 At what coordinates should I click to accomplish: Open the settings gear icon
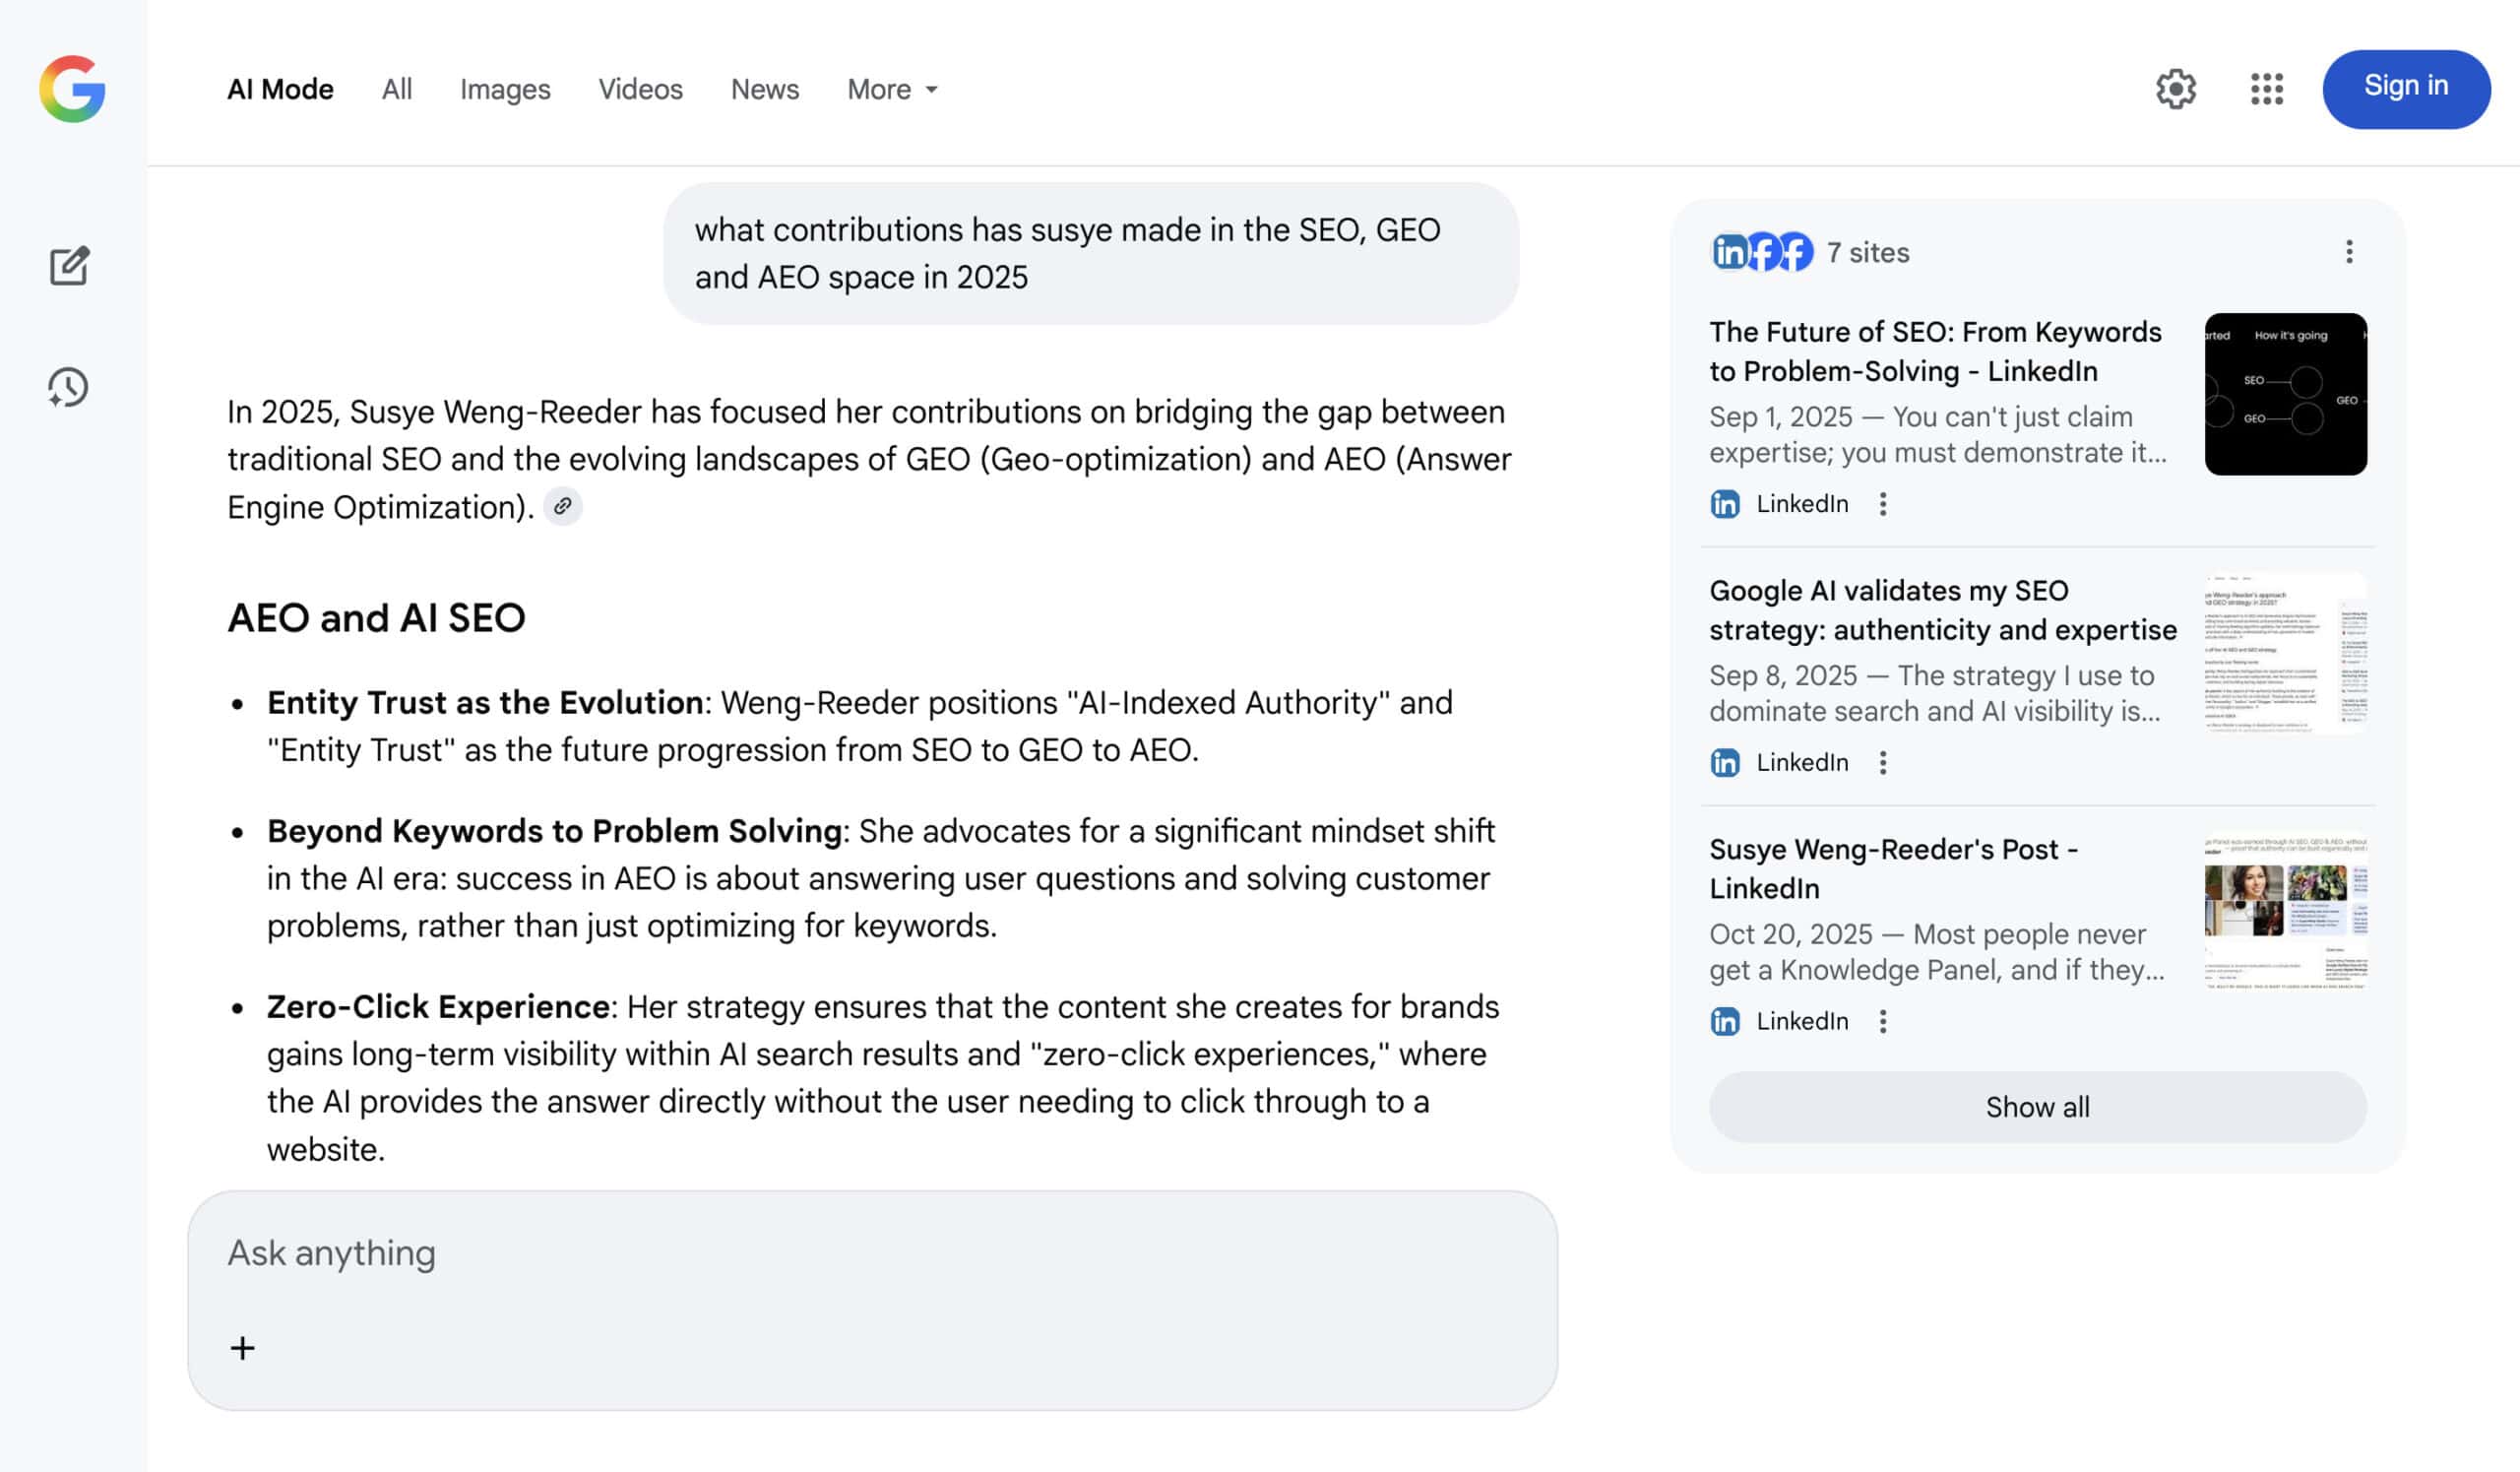click(x=2175, y=89)
